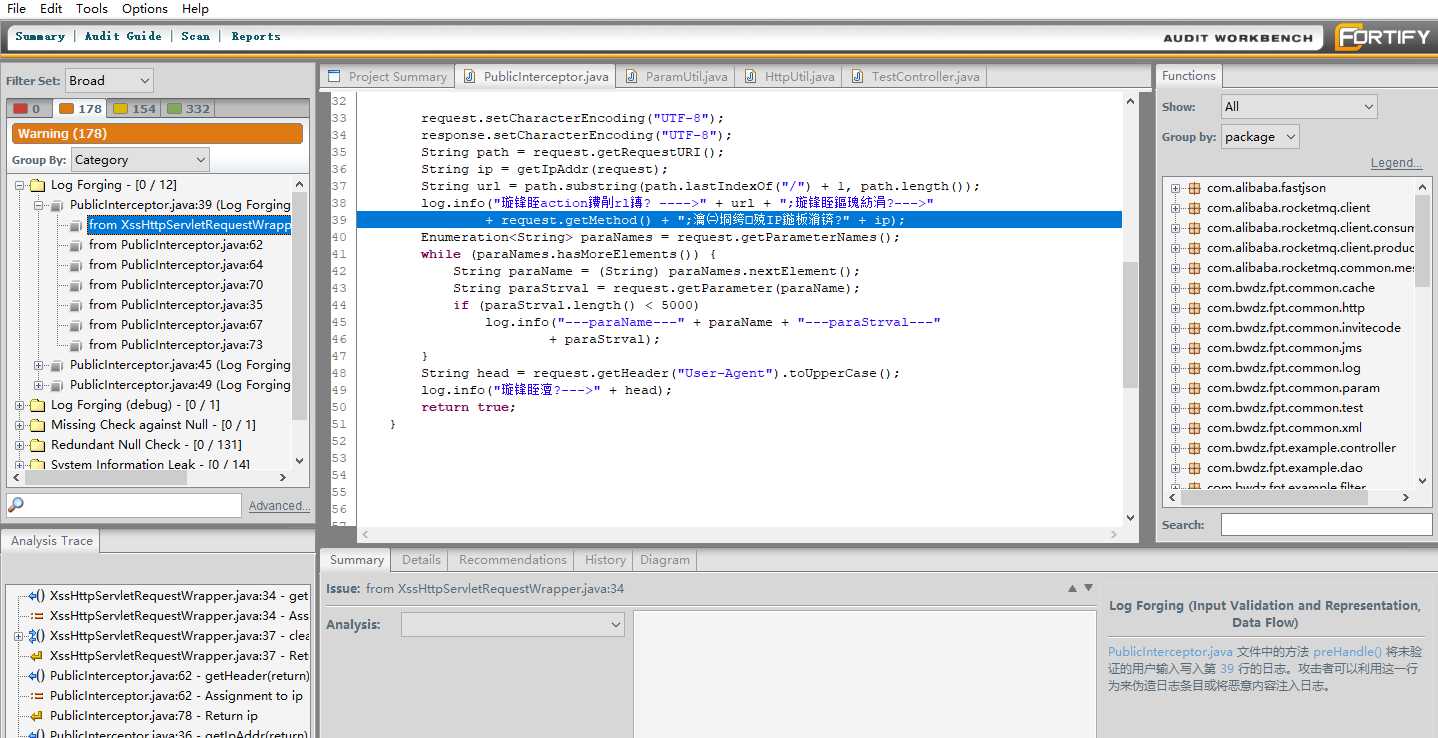Expand the PublicInterceptor.java:49 issue node
This screenshot has width=1438, height=738.
[x=39, y=385]
